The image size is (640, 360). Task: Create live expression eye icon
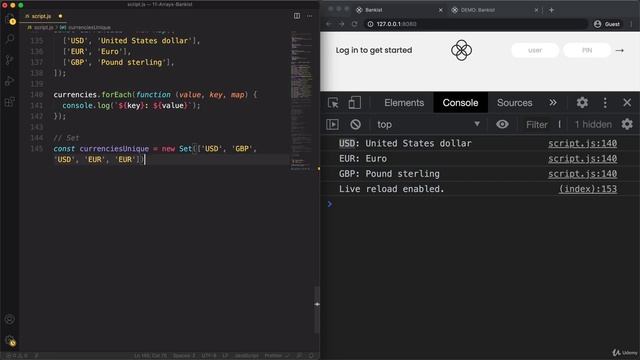(502, 124)
